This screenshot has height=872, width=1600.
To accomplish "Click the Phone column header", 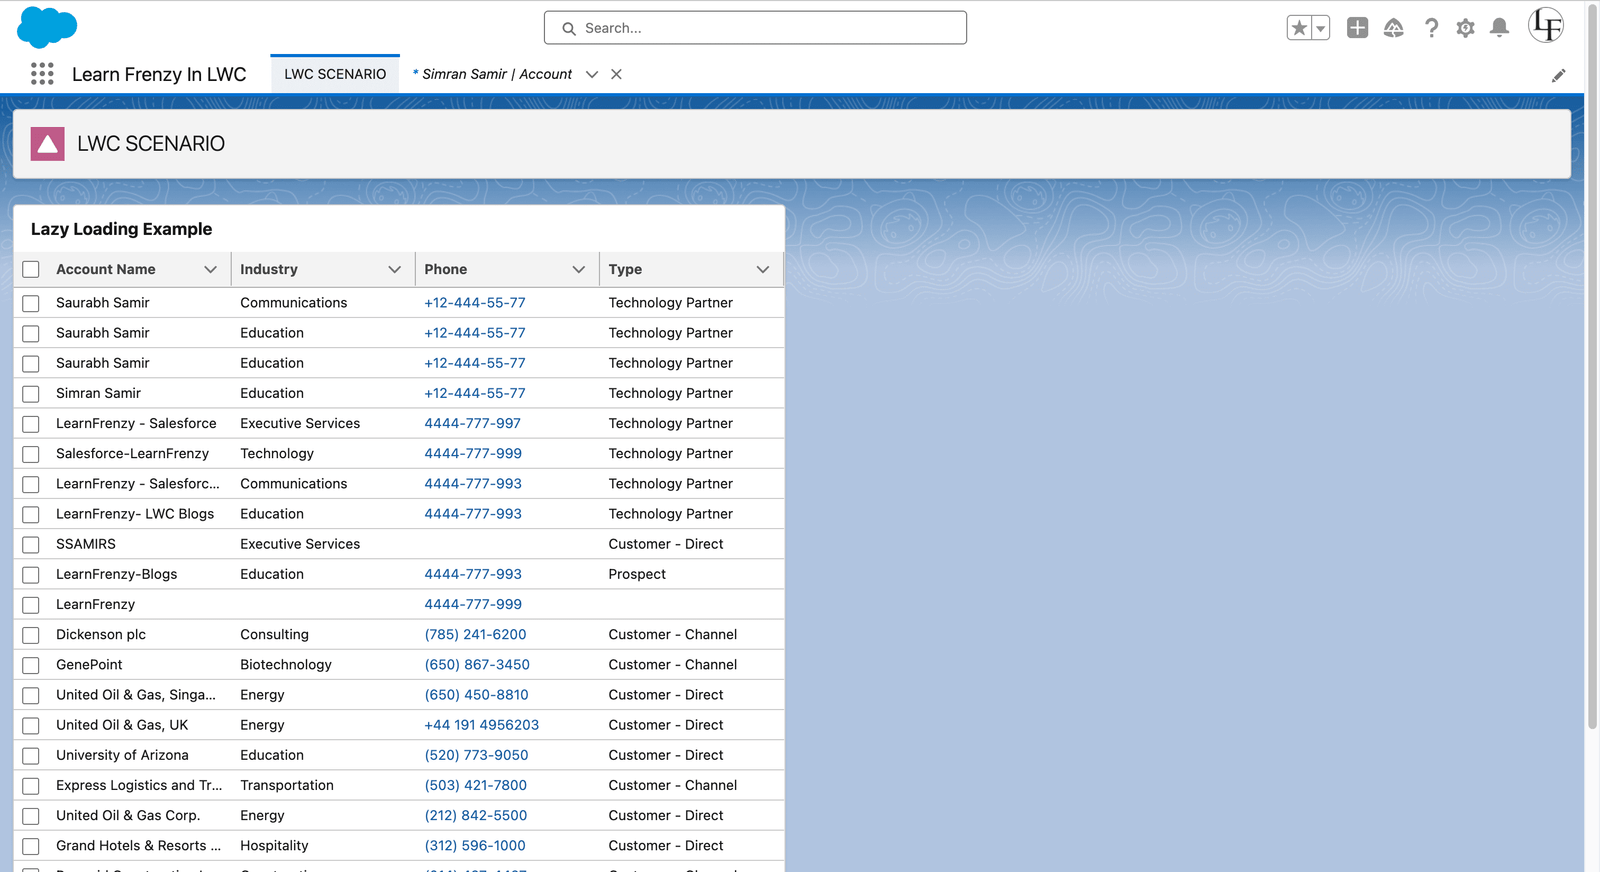I will [x=446, y=269].
